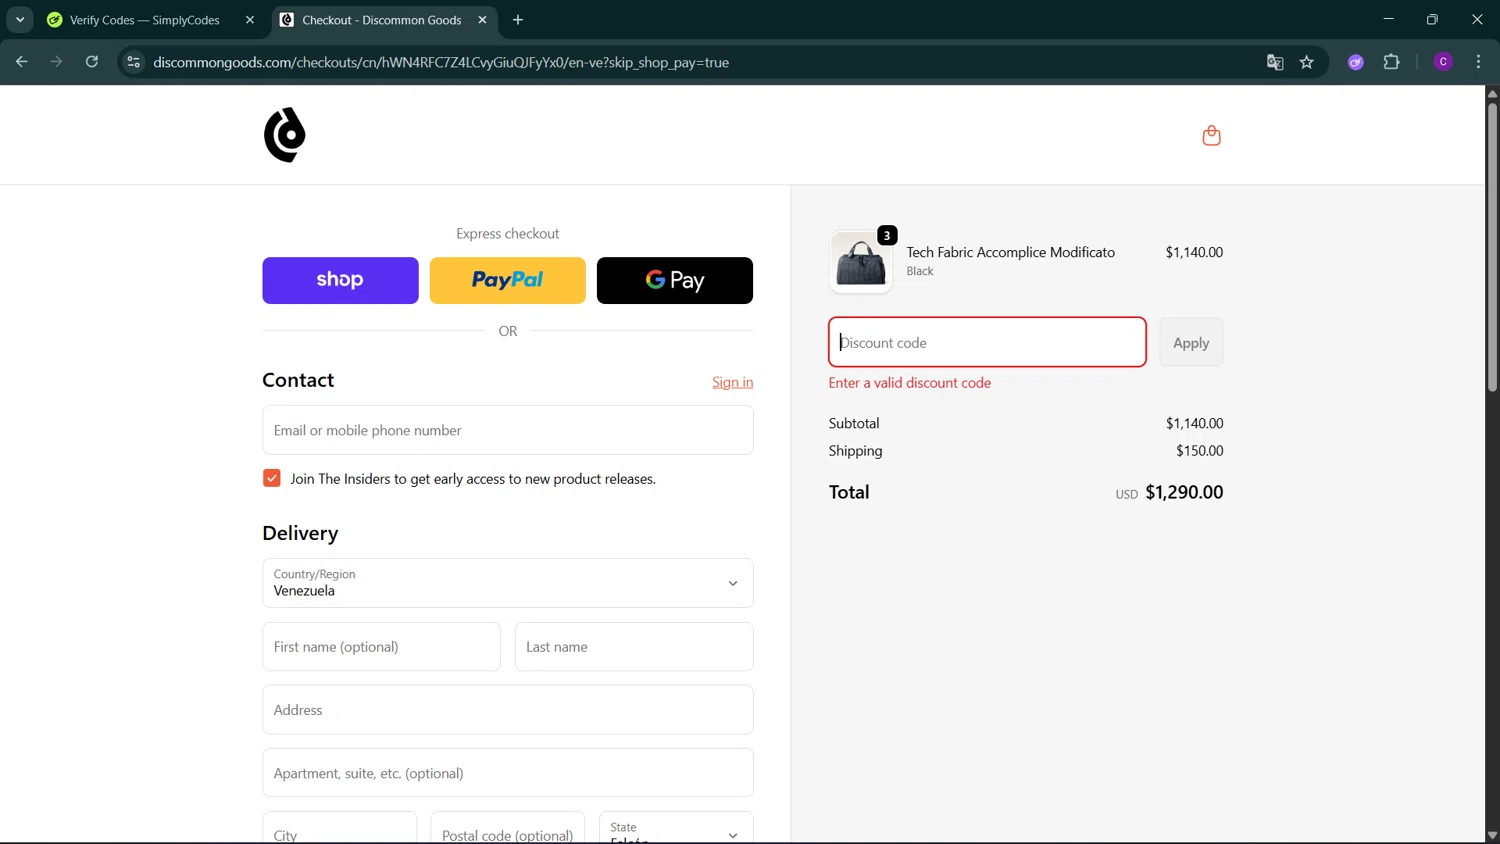Focus the Apartment, suite, etc. field
1500x844 pixels.
coord(508,773)
